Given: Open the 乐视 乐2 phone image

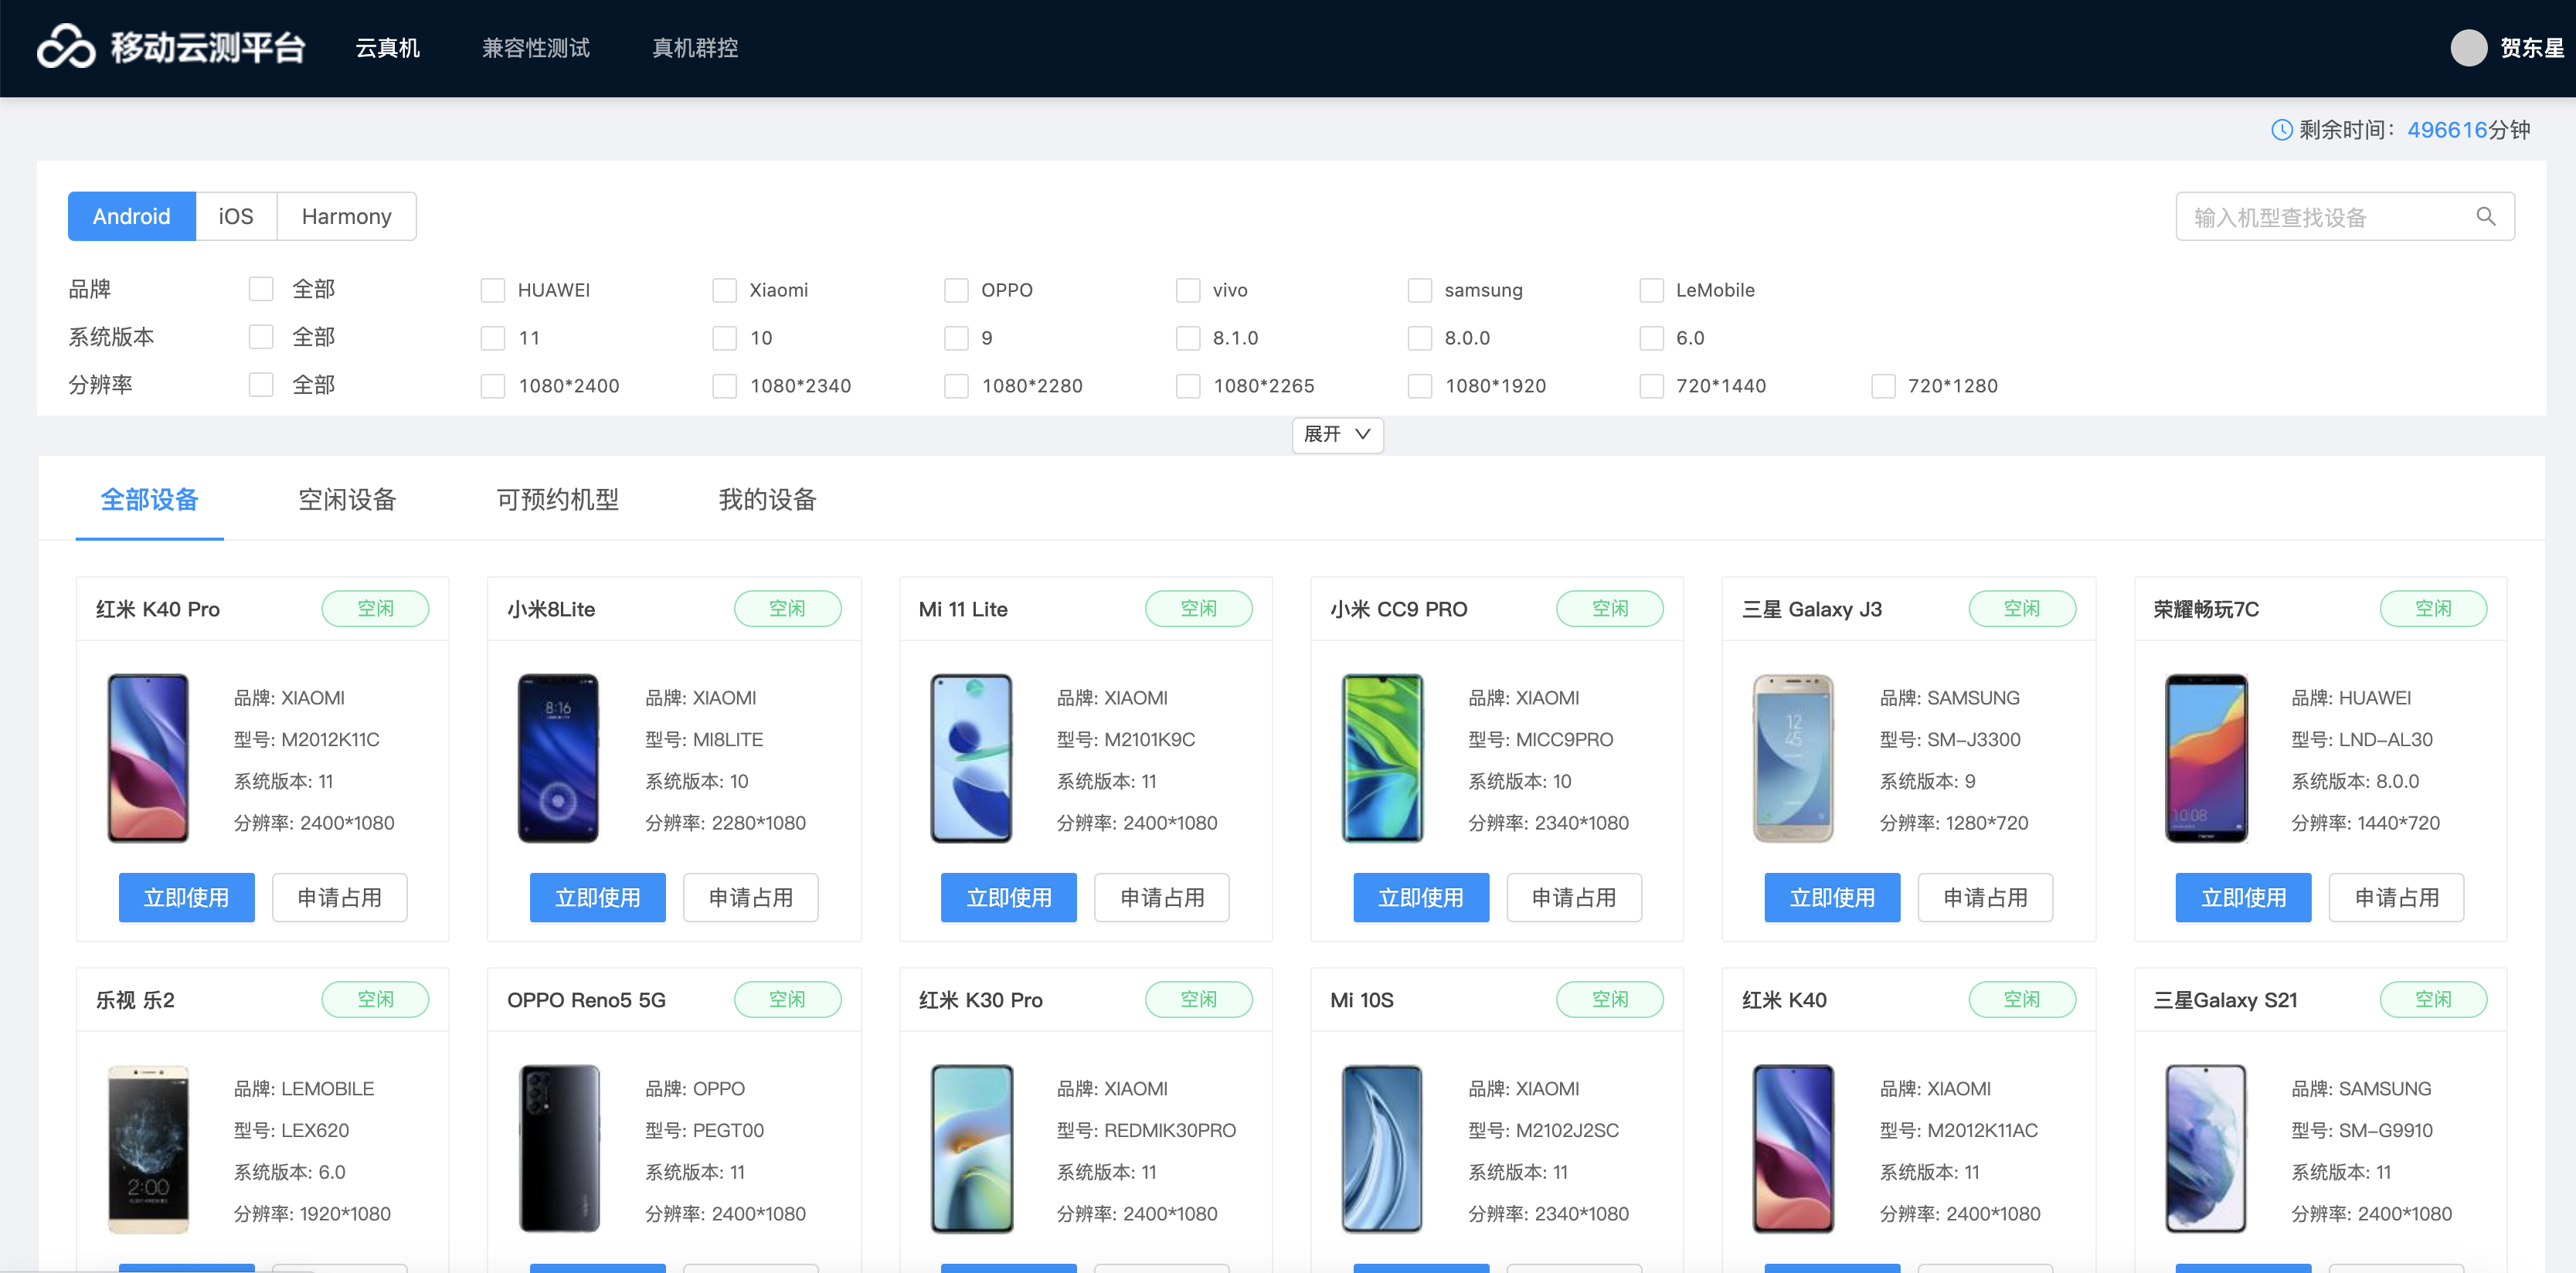Looking at the screenshot, I should [x=148, y=1149].
